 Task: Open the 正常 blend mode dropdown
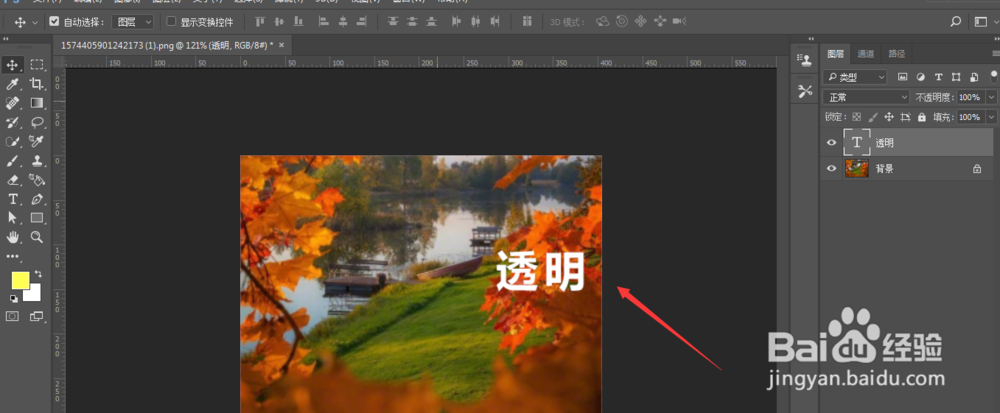click(866, 98)
